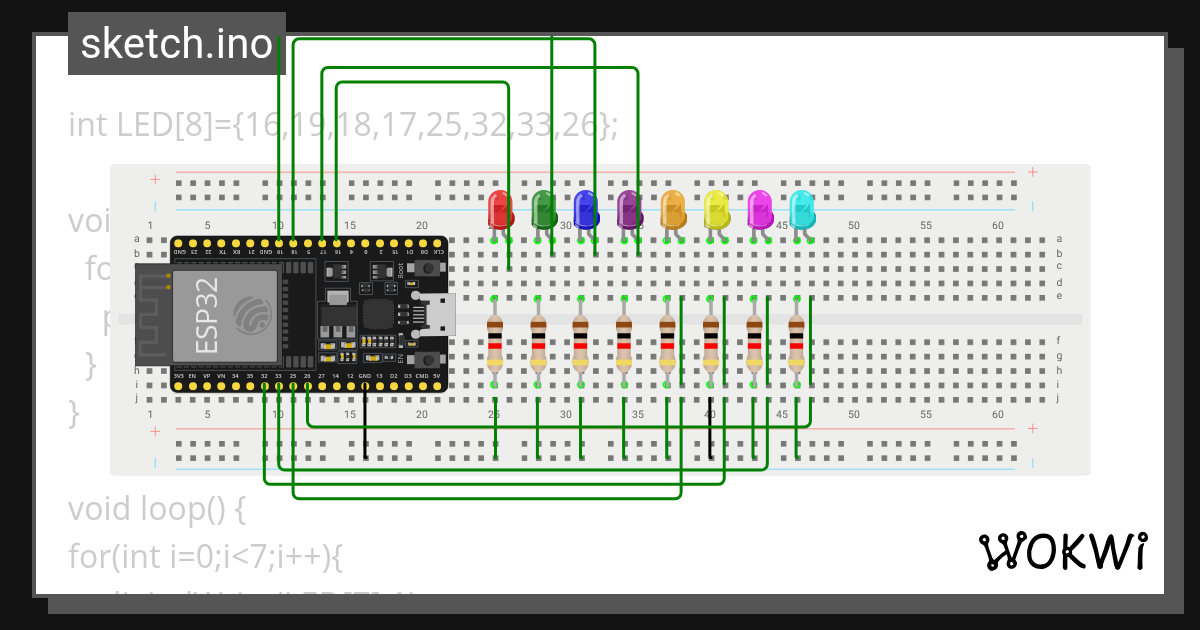Click pin 32 on the ESP32 bottom row
The image size is (1200, 630).
click(x=264, y=384)
